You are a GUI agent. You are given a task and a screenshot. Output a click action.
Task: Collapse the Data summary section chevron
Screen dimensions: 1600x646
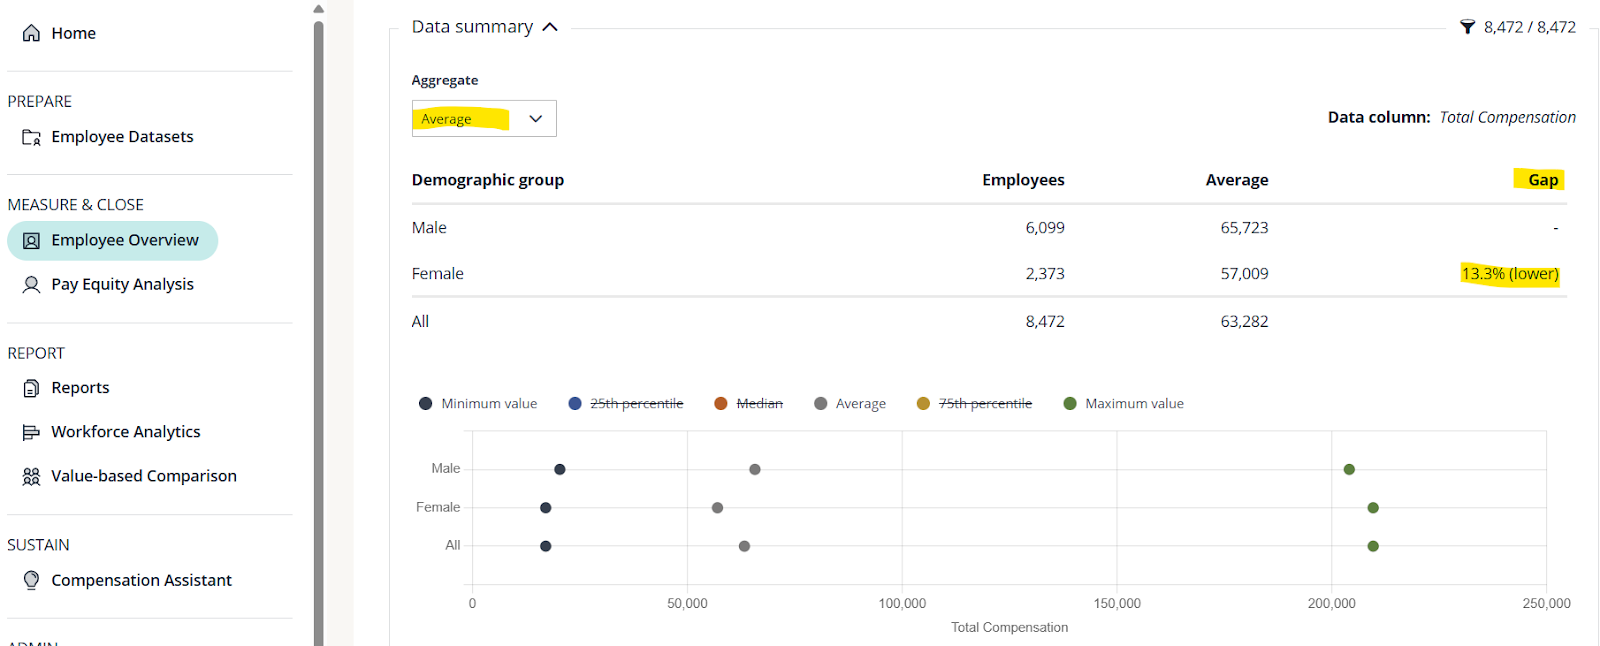(550, 27)
